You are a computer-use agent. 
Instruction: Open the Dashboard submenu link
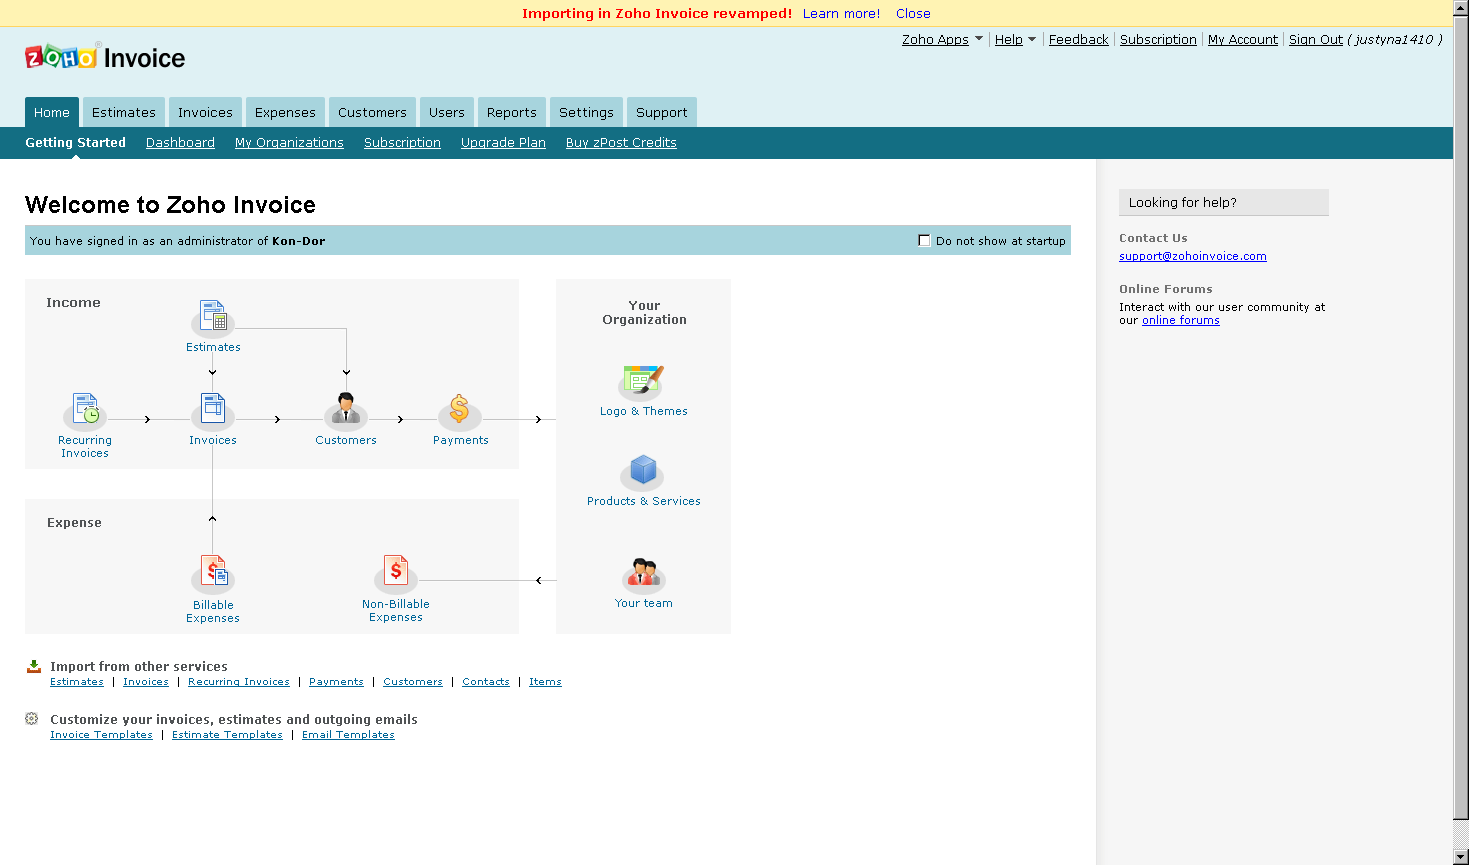coord(180,142)
